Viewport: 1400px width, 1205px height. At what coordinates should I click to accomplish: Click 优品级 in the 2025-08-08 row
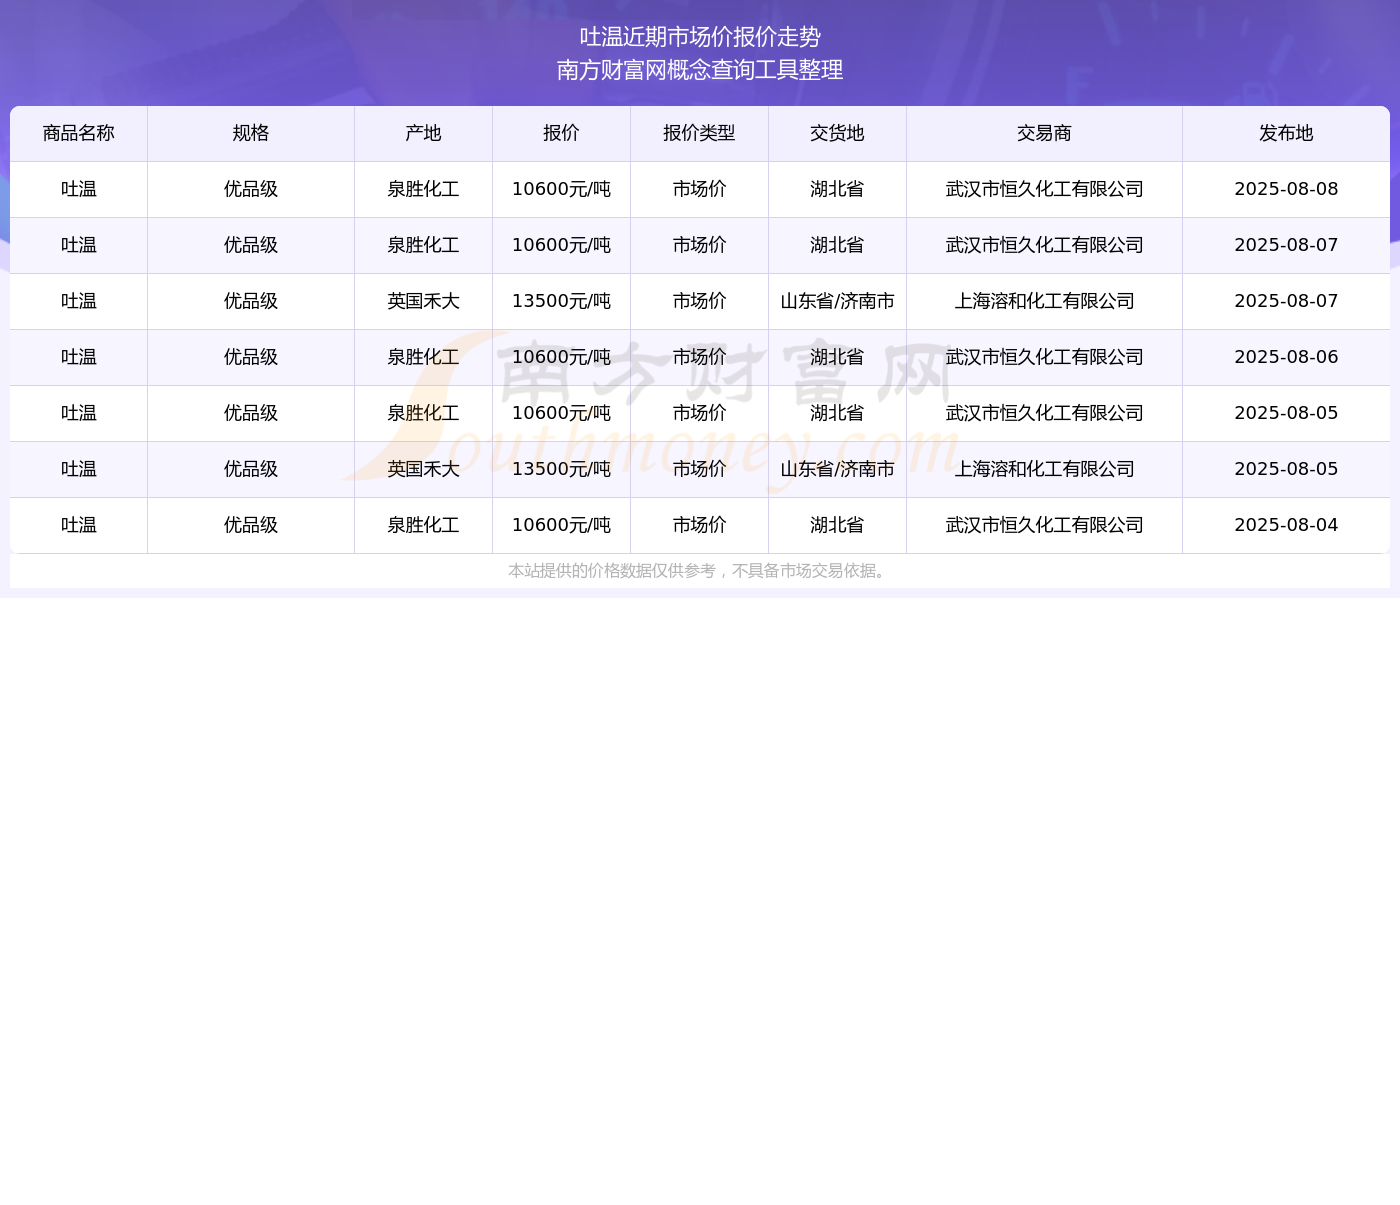click(x=251, y=189)
